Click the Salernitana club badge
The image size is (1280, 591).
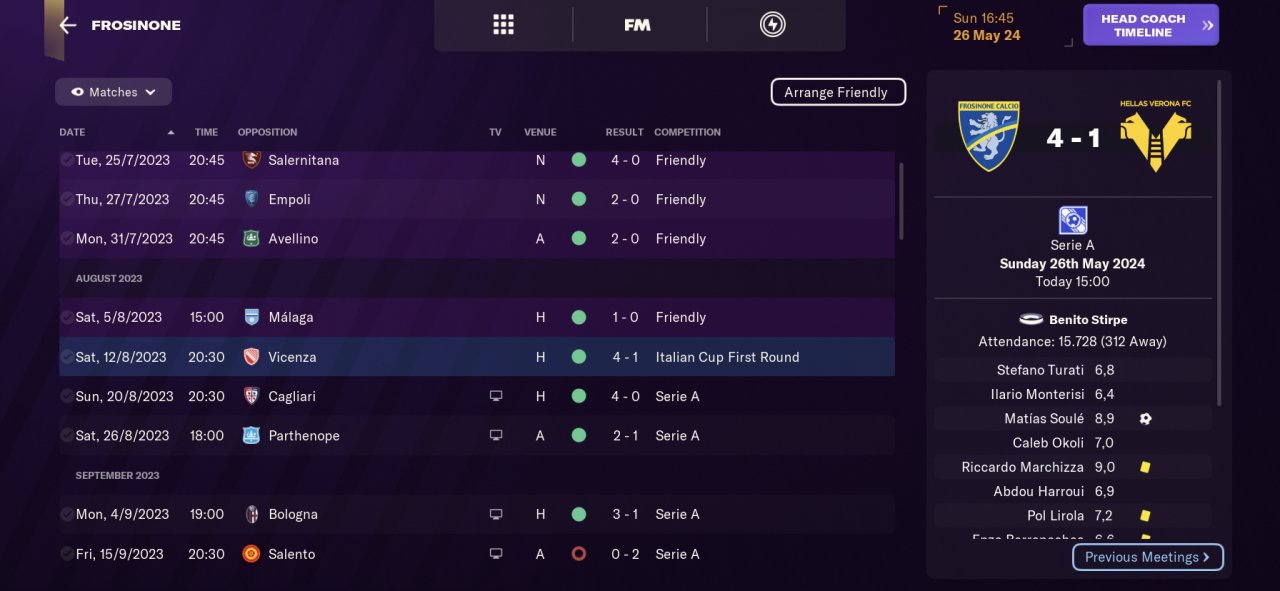251,160
